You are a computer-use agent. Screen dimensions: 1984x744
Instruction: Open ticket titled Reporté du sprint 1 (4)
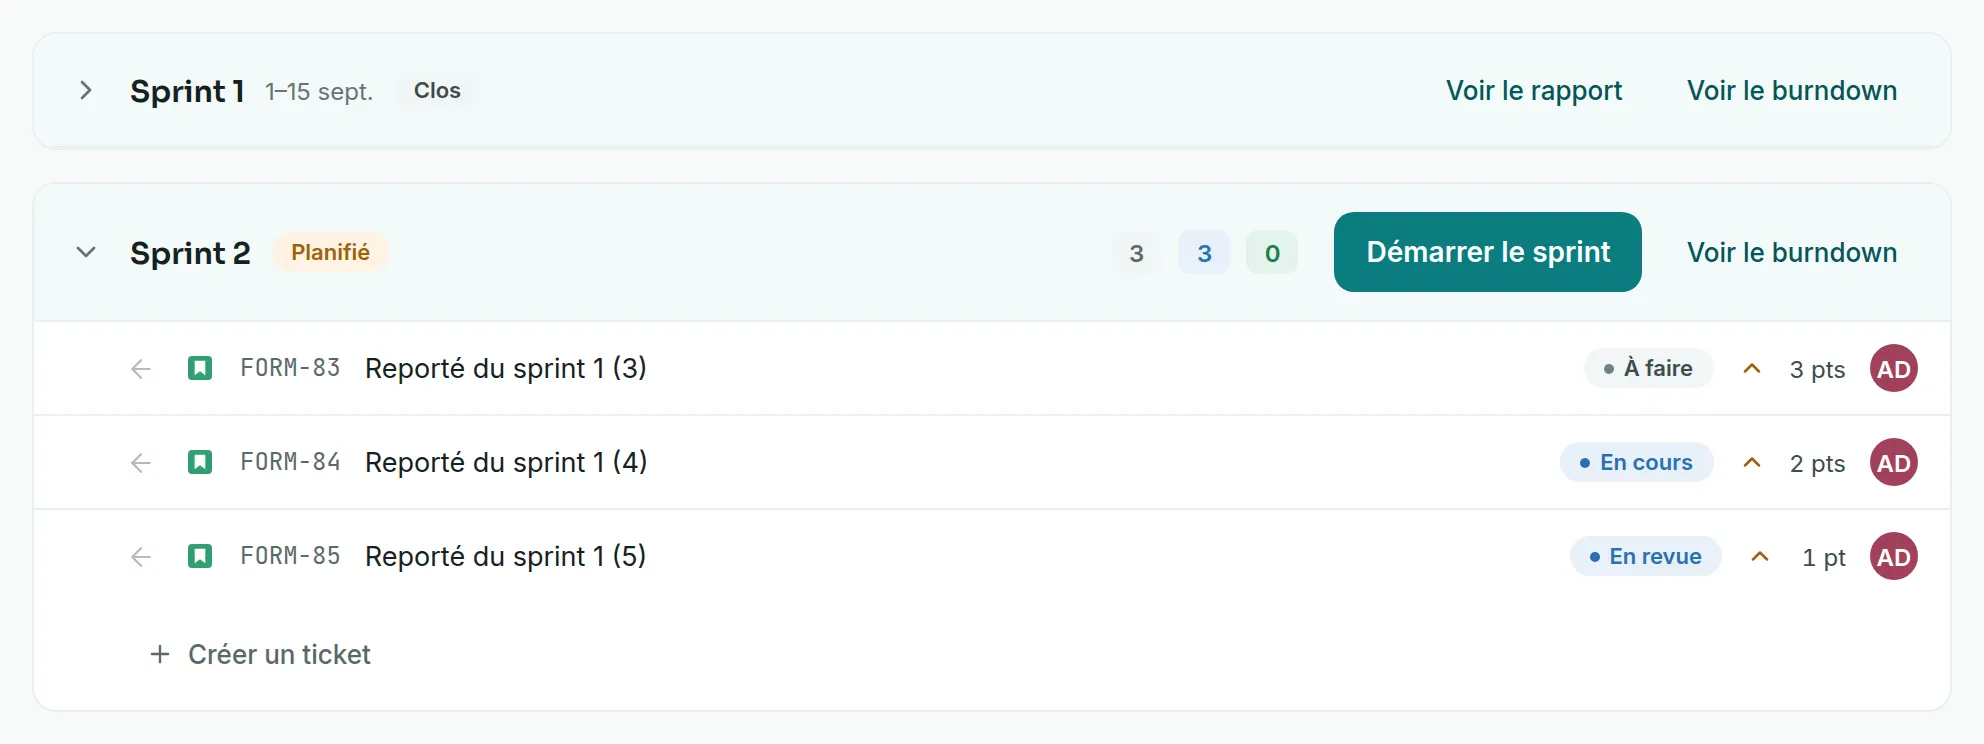pos(506,463)
